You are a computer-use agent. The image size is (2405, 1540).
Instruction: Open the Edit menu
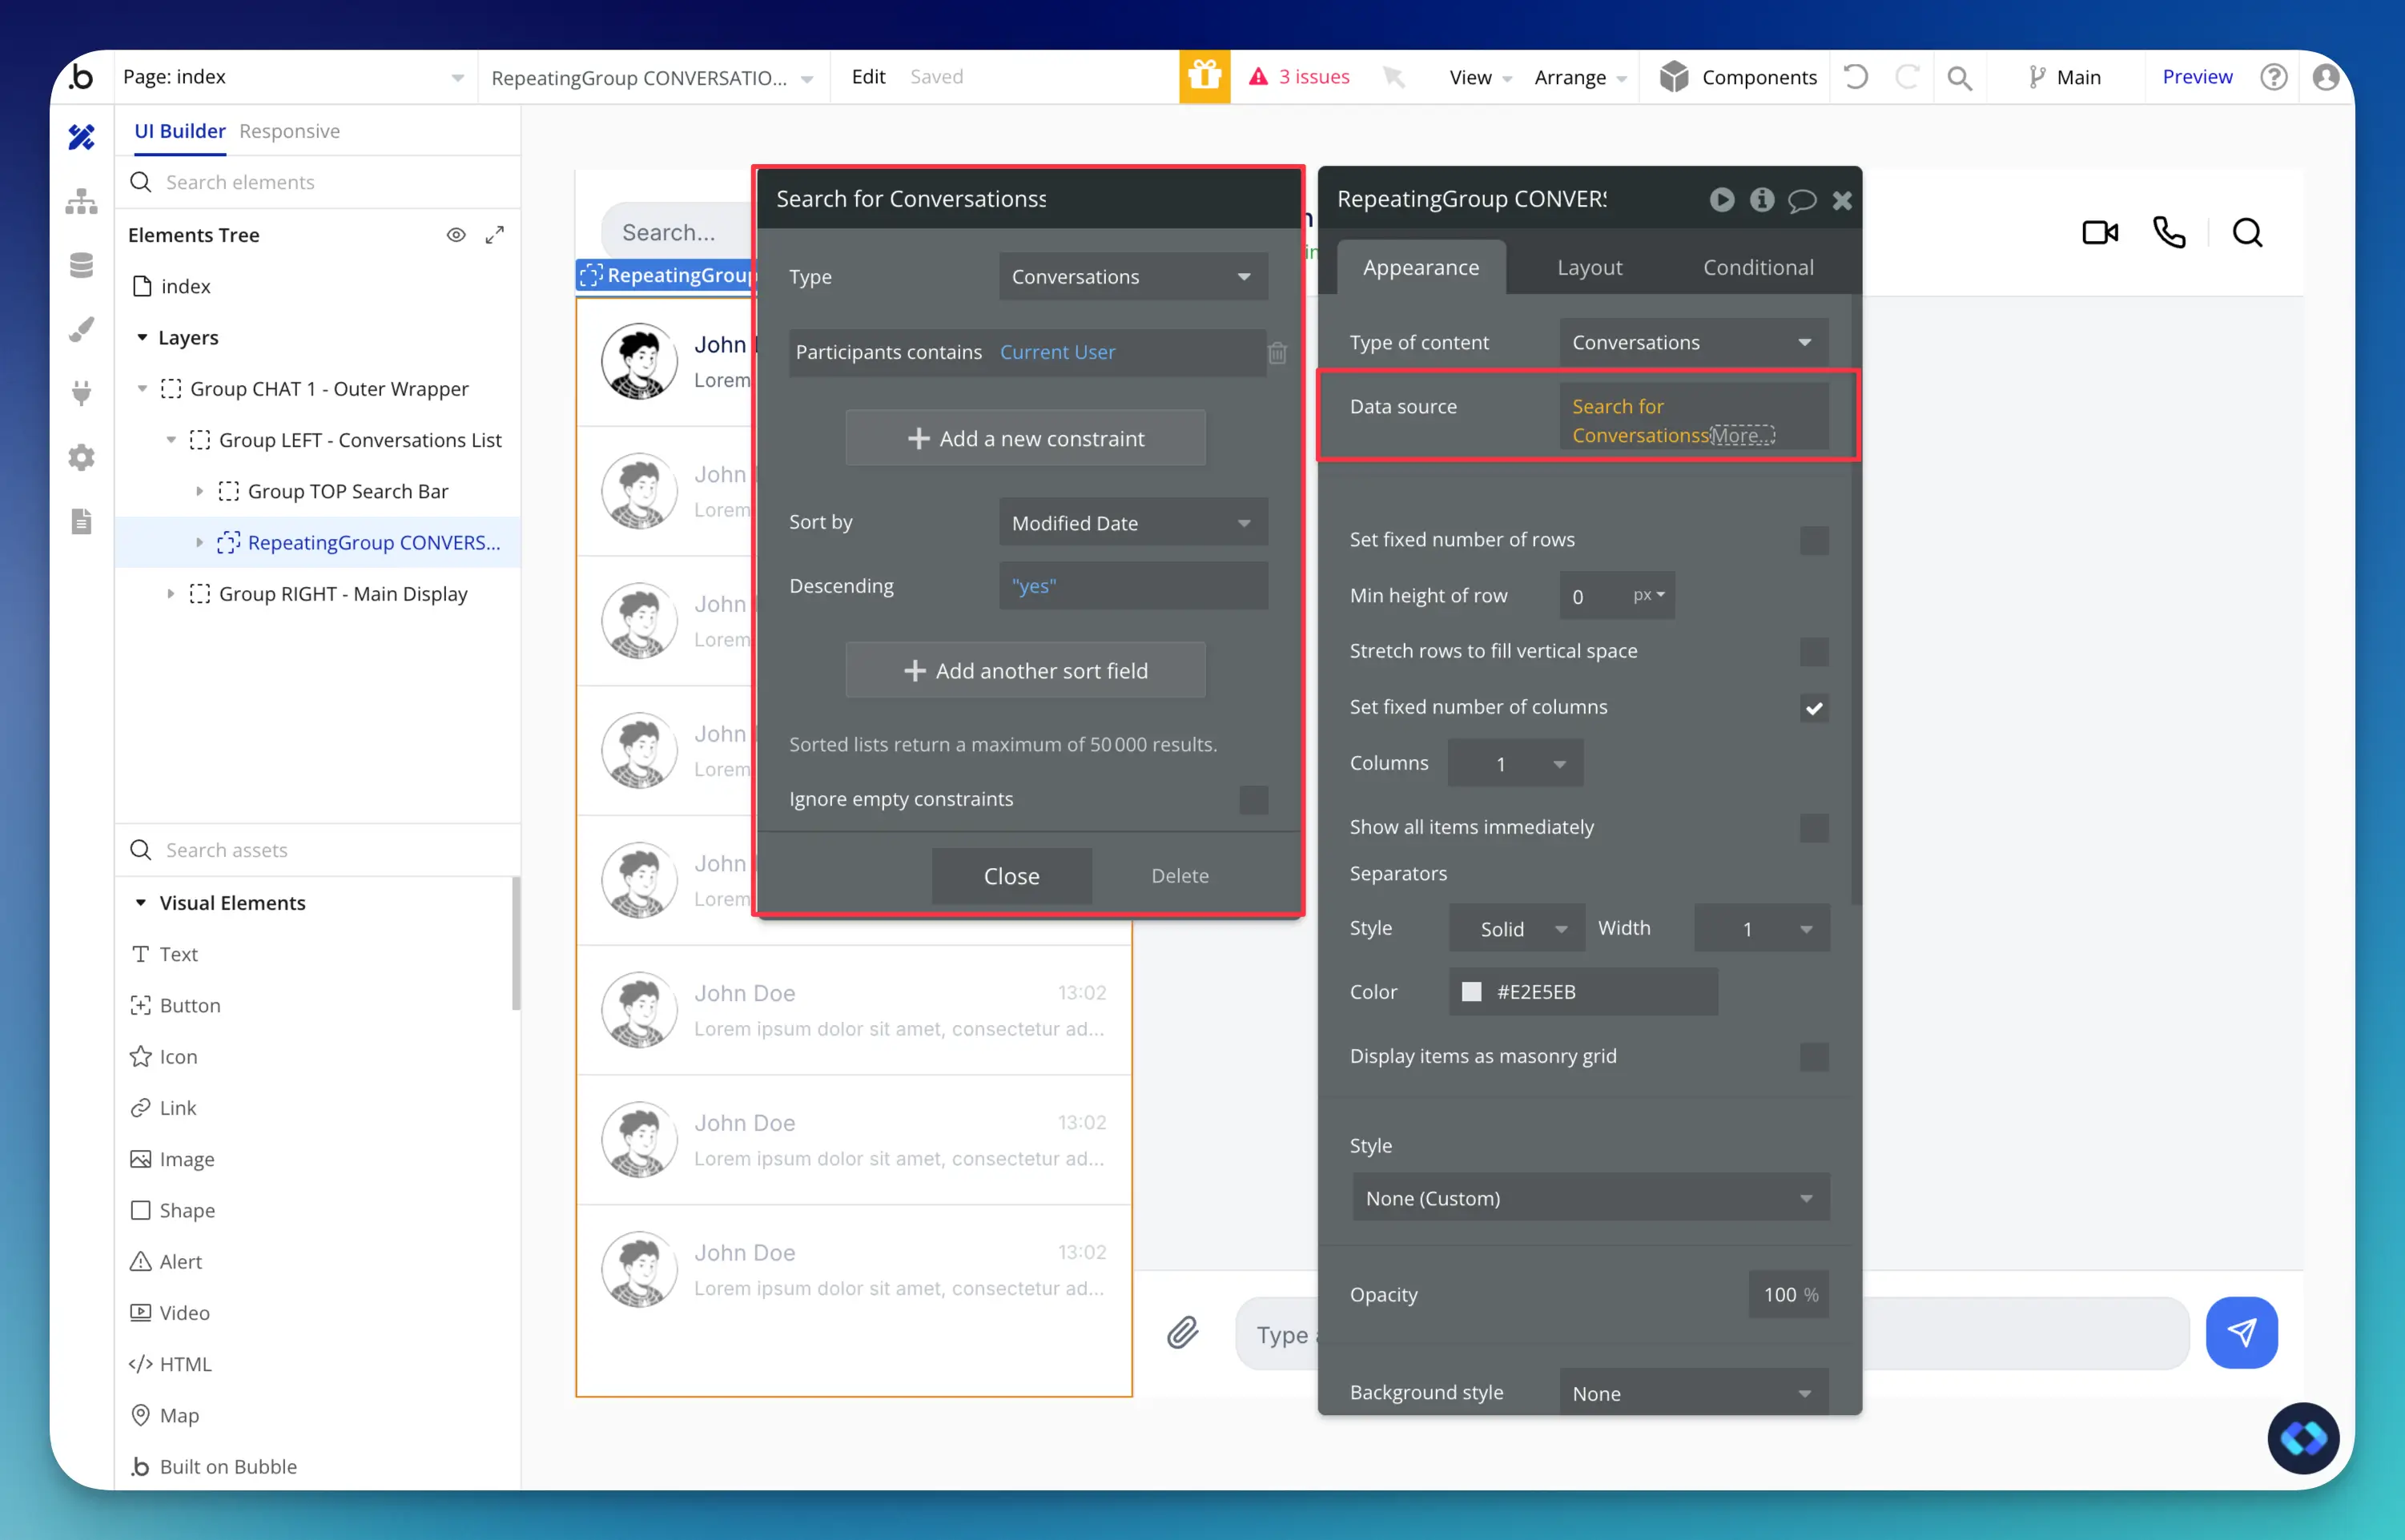point(868,77)
